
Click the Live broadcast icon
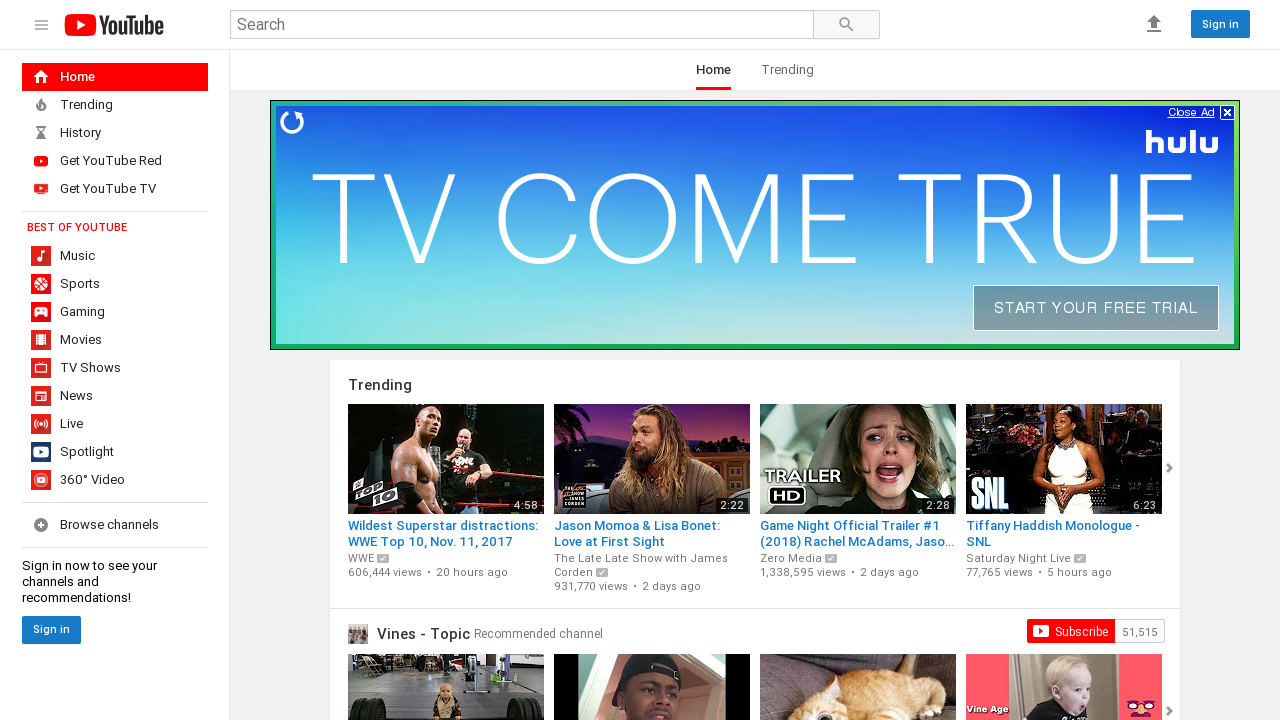[41, 424]
